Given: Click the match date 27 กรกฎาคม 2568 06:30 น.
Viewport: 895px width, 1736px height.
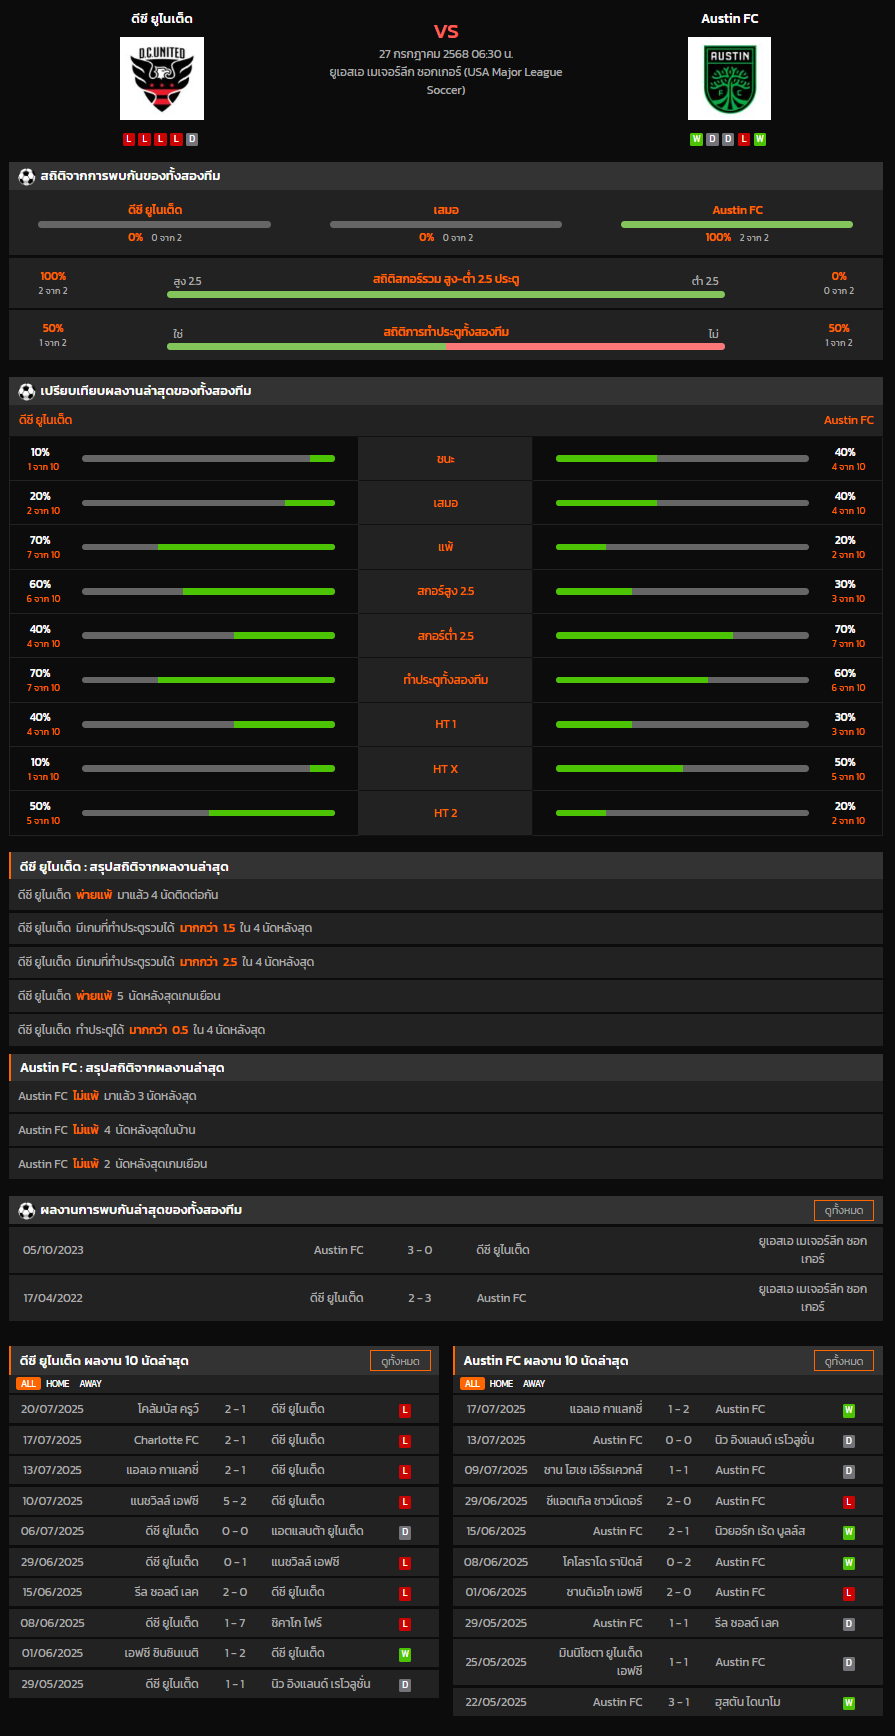Looking at the screenshot, I should point(446,54).
